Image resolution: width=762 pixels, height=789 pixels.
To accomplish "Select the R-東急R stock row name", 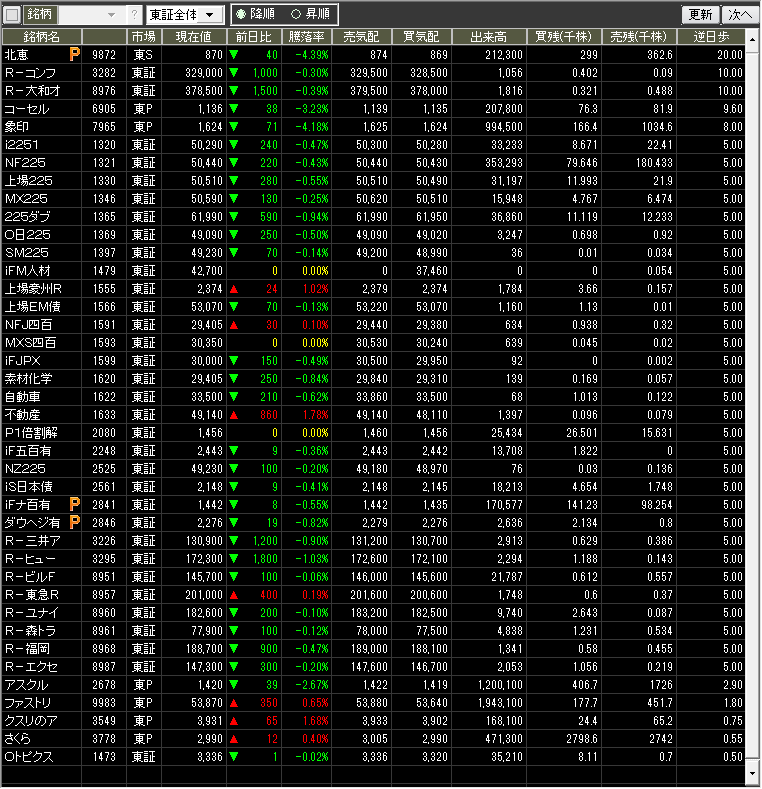I will click(x=32, y=595).
